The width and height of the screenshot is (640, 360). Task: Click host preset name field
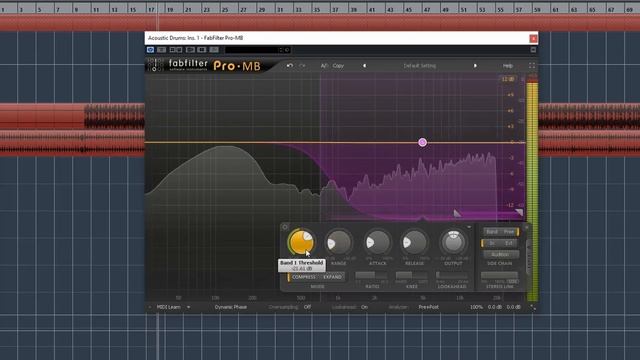point(252,50)
